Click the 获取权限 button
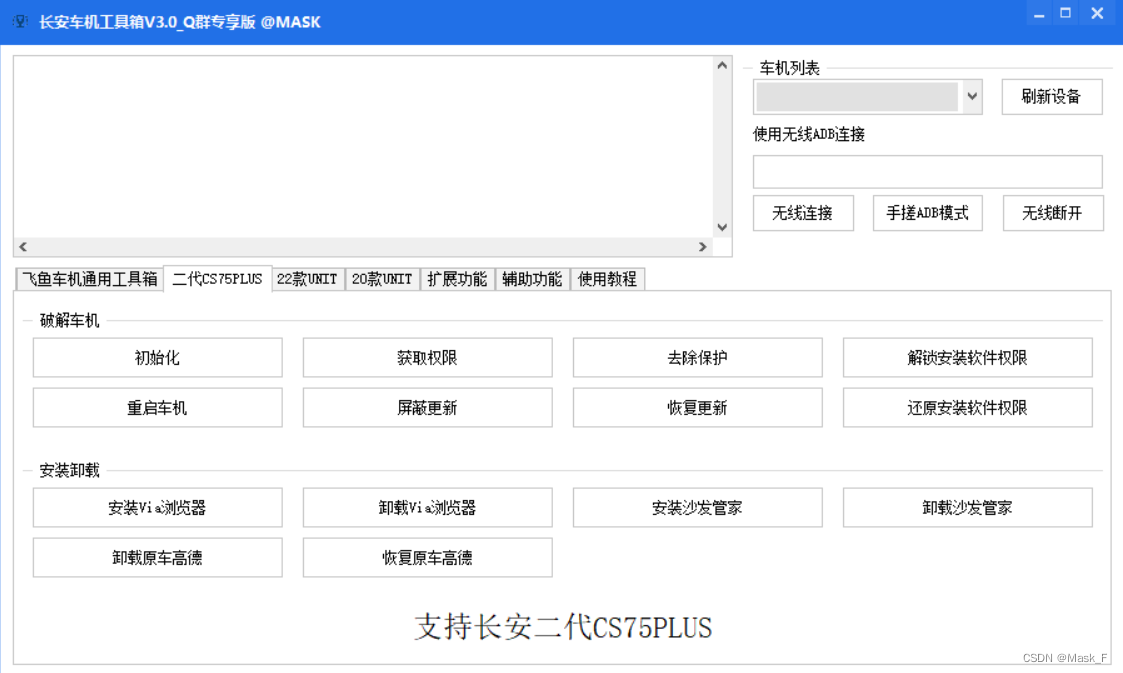Viewport: 1123px width, 673px height. (x=428, y=357)
